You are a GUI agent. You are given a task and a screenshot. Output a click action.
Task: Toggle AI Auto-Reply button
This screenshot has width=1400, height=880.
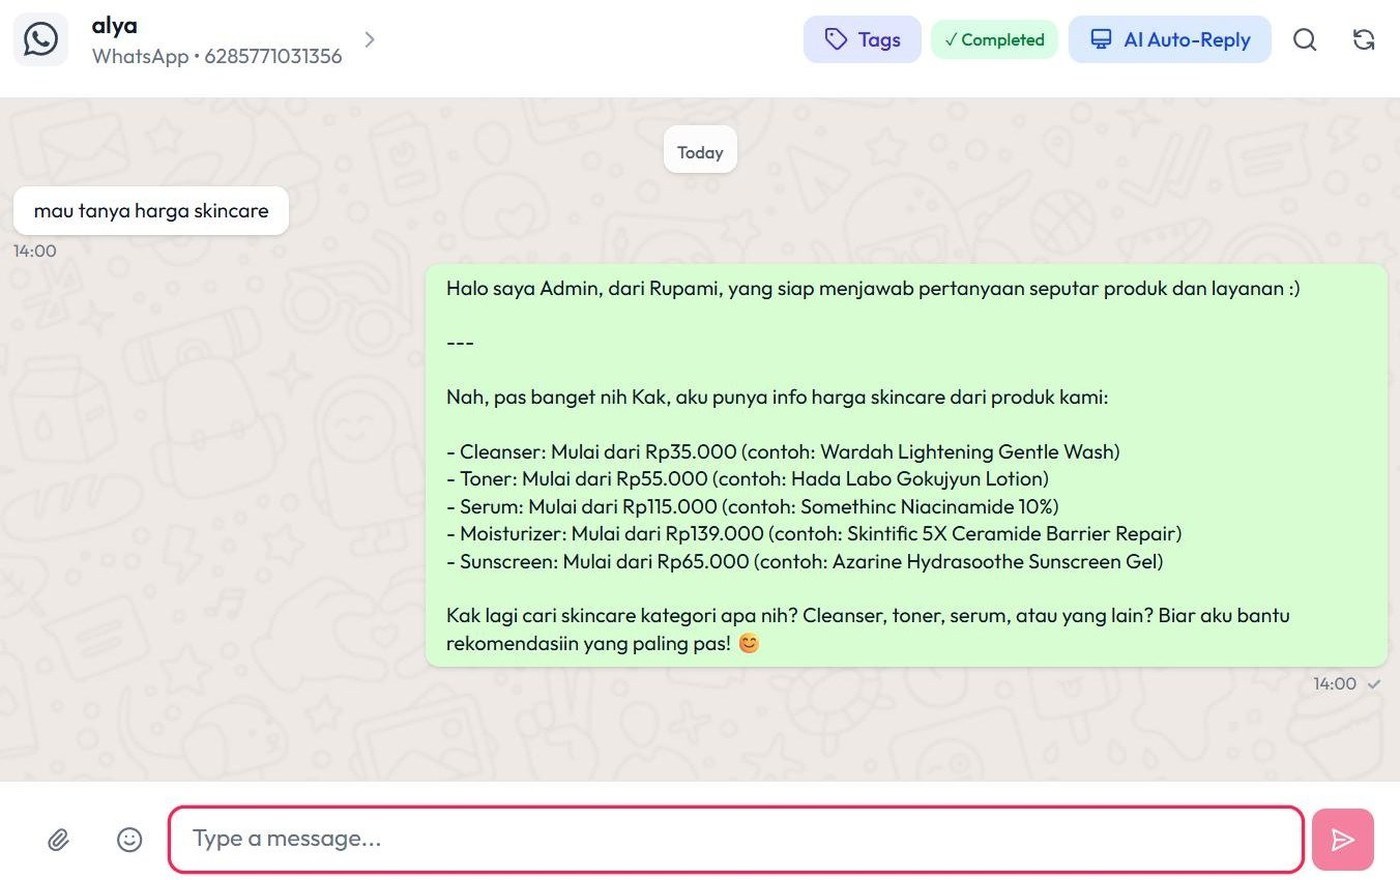click(1170, 40)
